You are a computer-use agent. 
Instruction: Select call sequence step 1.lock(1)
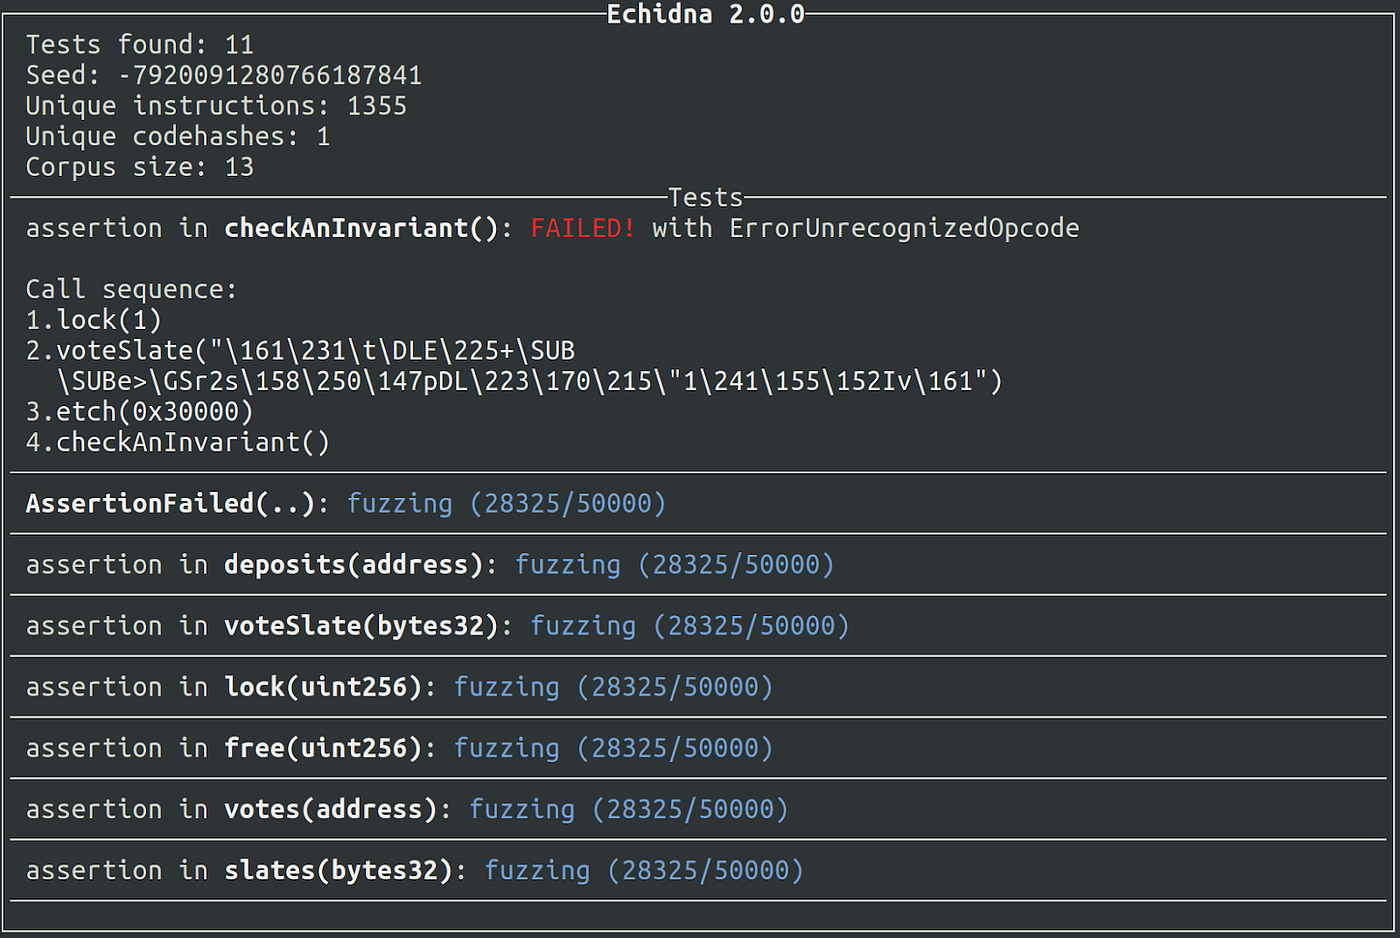click(94, 320)
